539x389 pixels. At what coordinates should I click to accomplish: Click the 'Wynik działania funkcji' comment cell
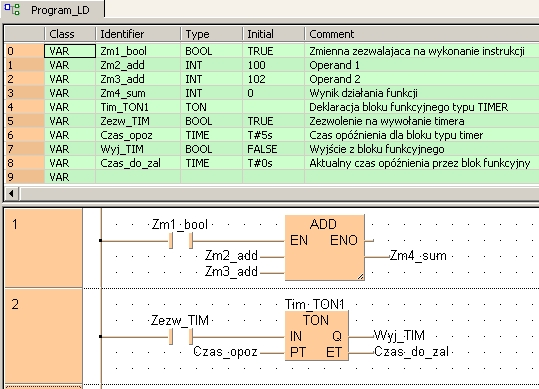click(x=422, y=93)
